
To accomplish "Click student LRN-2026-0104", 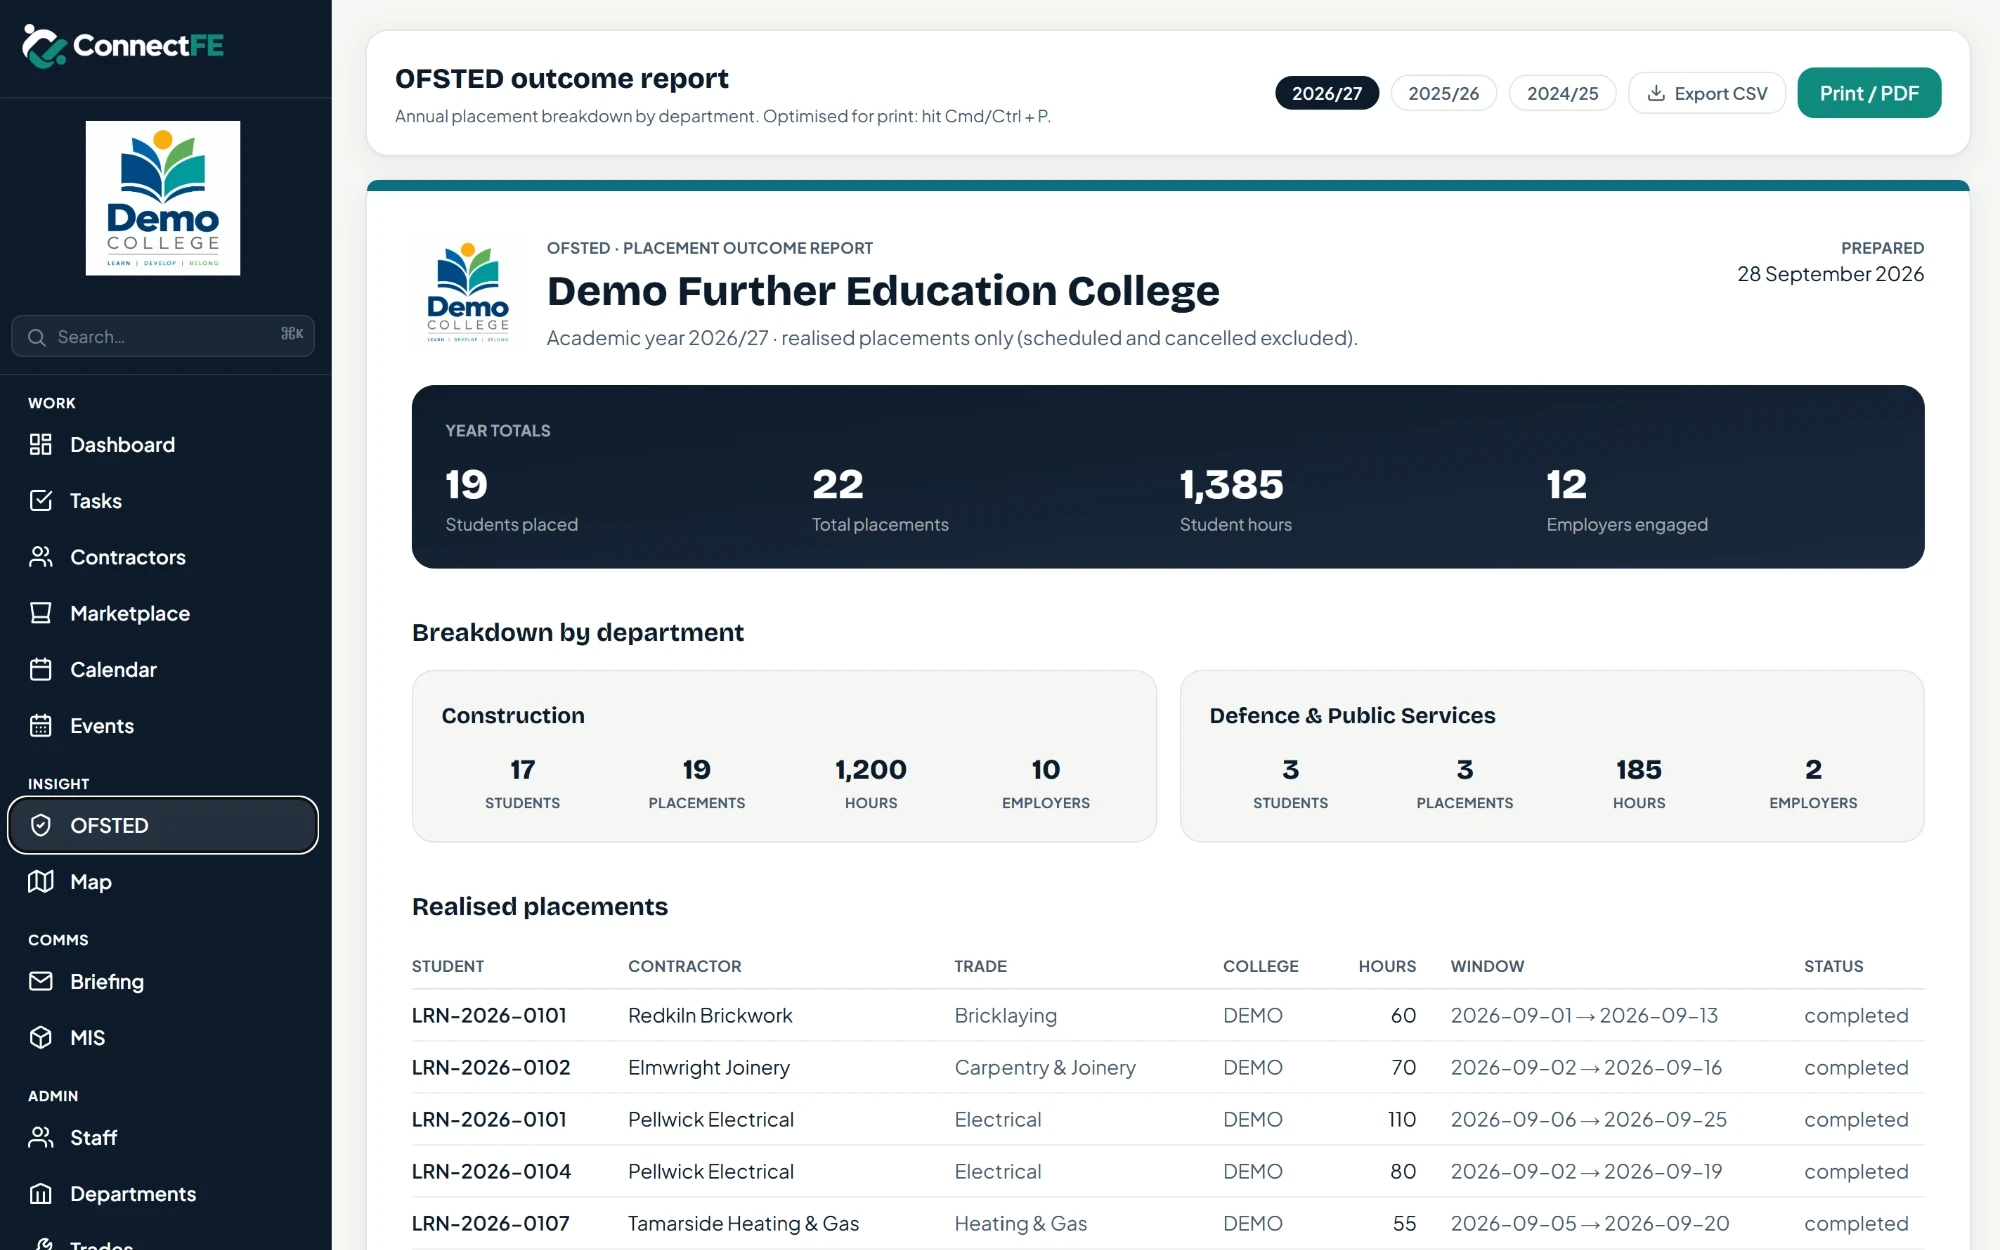I will [491, 1171].
